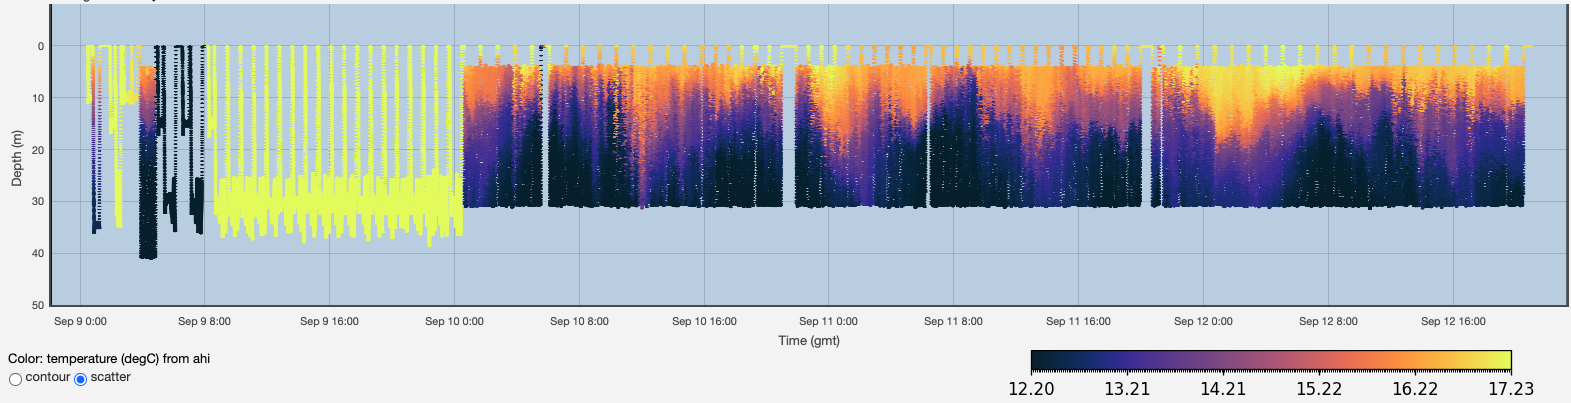Image resolution: width=1571 pixels, height=403 pixels.
Task: Click the temperature colorbar gradient
Action: [1270, 360]
